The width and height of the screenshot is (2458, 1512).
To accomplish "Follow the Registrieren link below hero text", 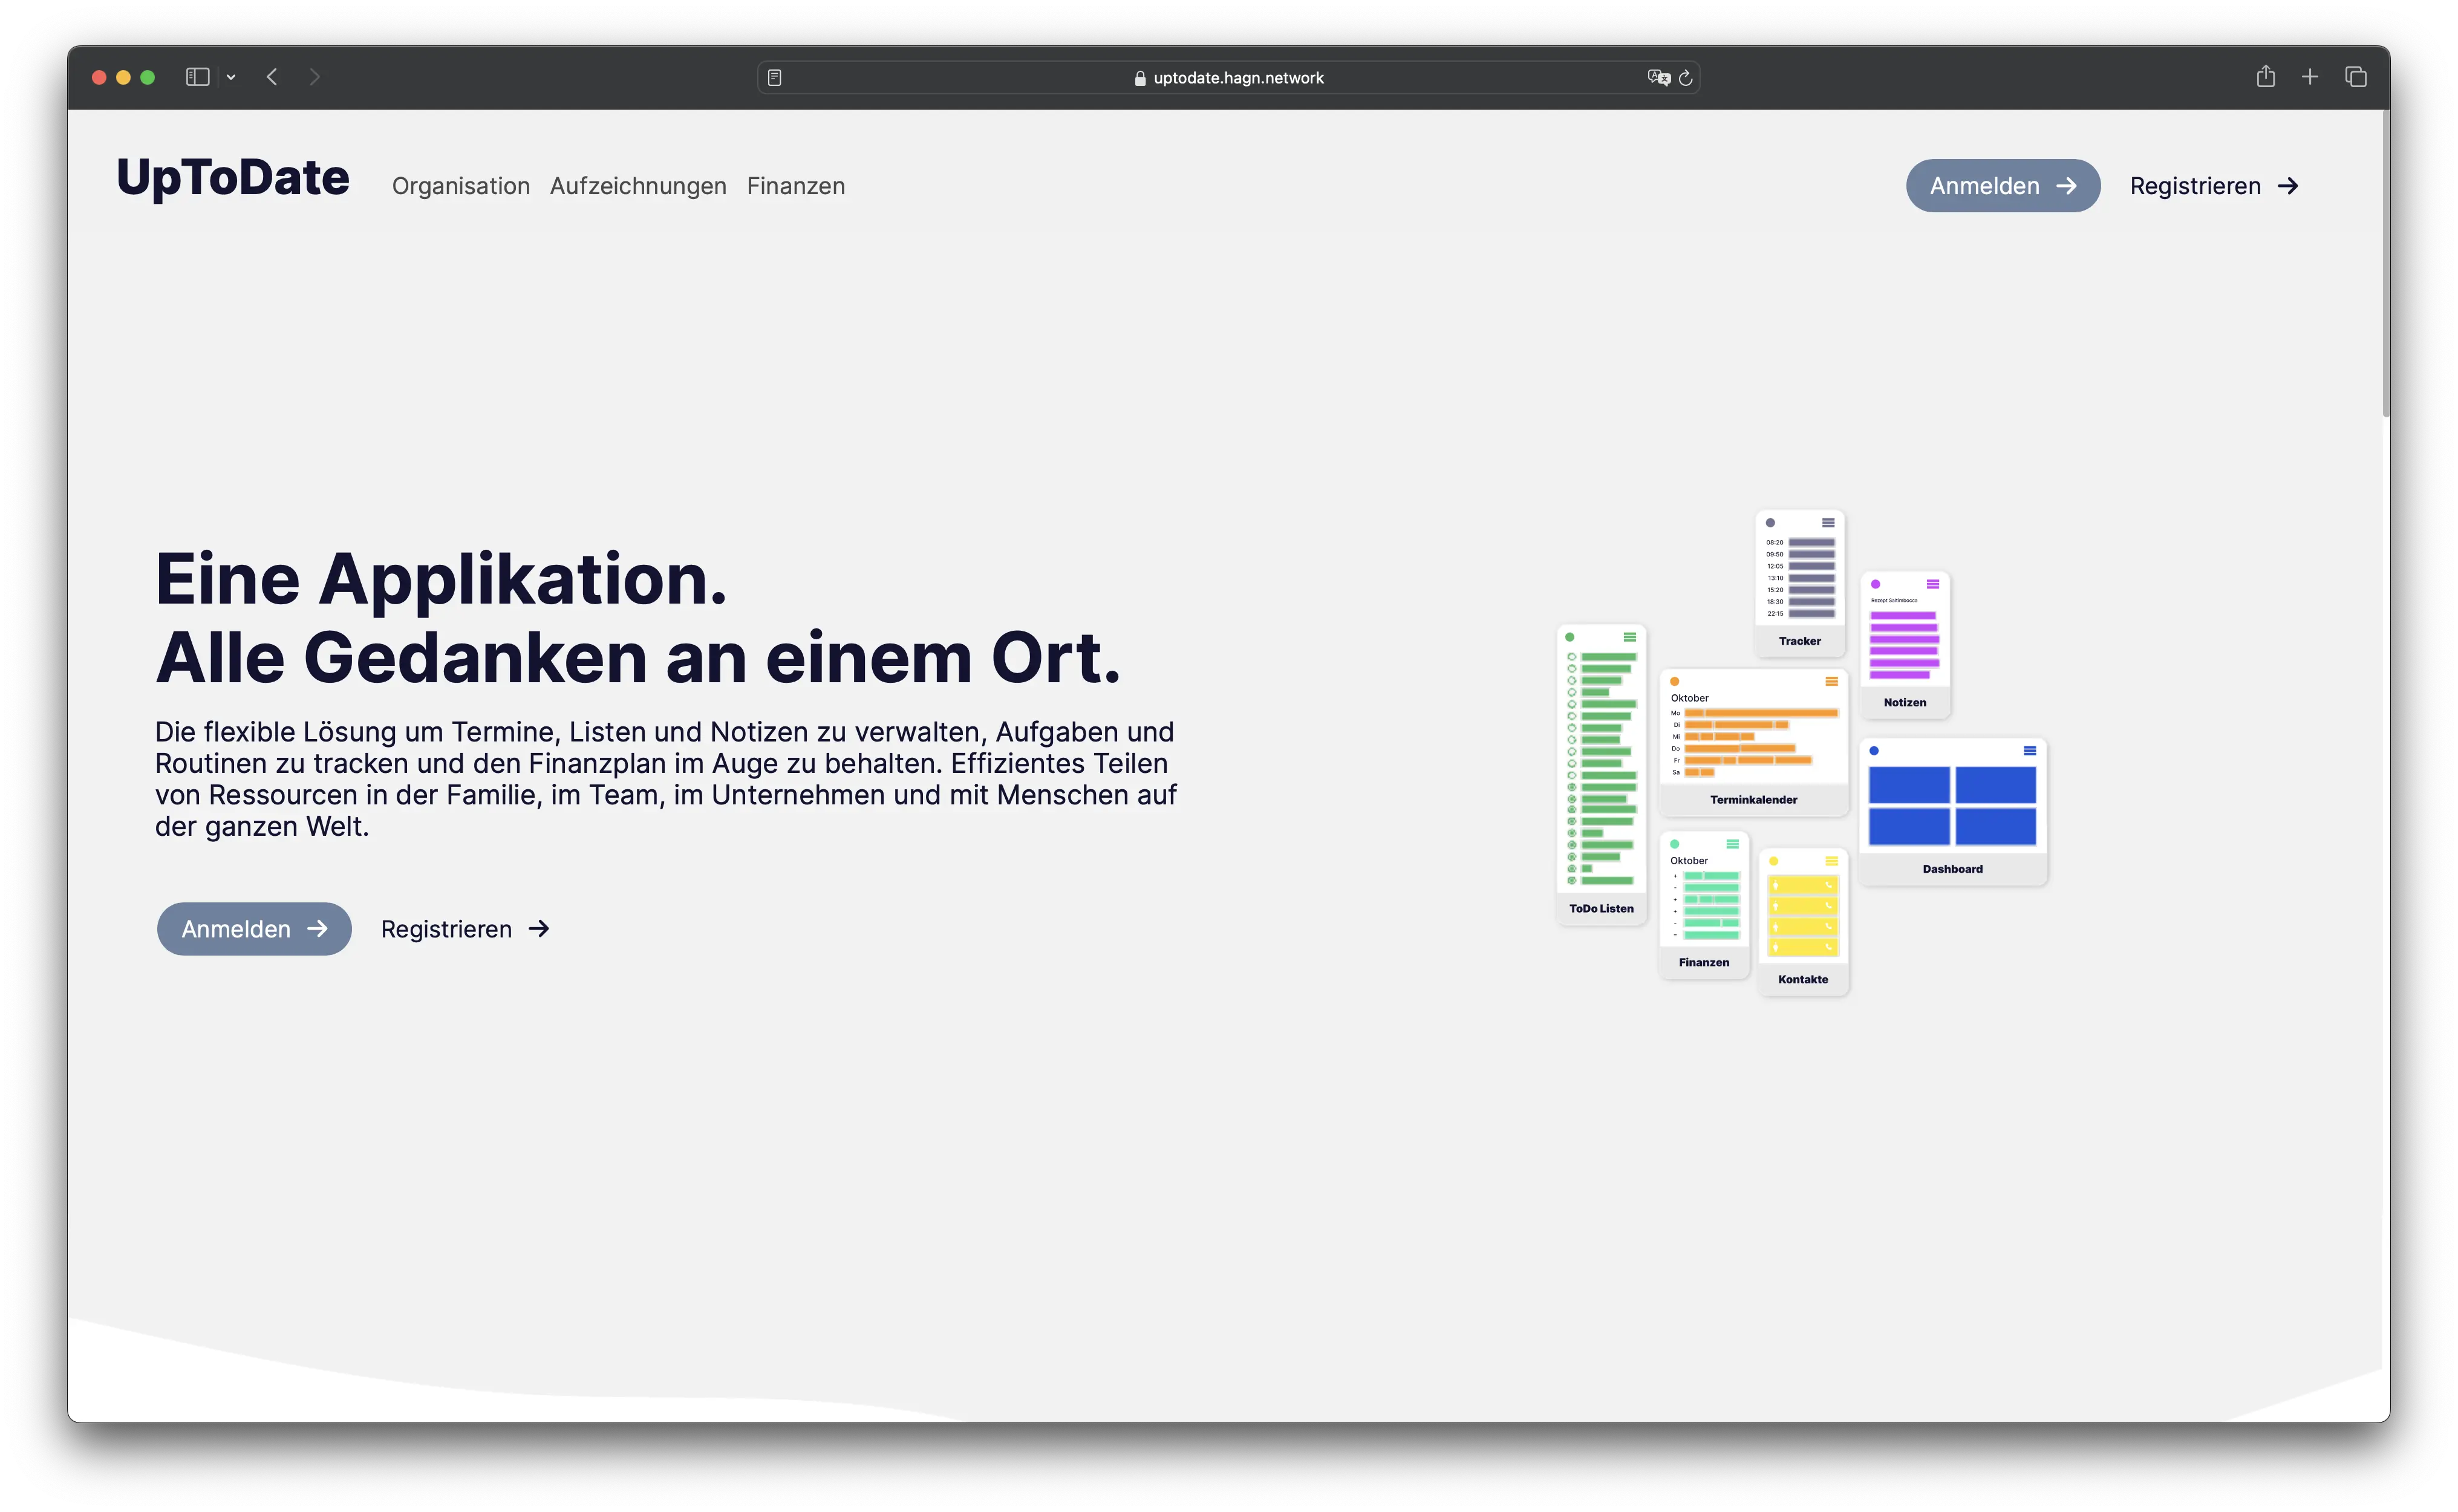I will pyautogui.click(x=465, y=929).
